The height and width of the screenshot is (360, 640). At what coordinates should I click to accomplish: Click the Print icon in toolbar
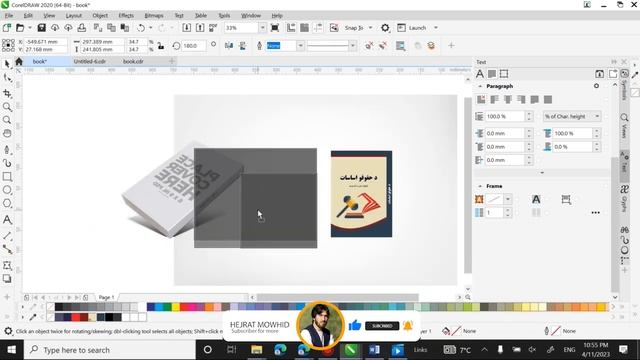82,28
